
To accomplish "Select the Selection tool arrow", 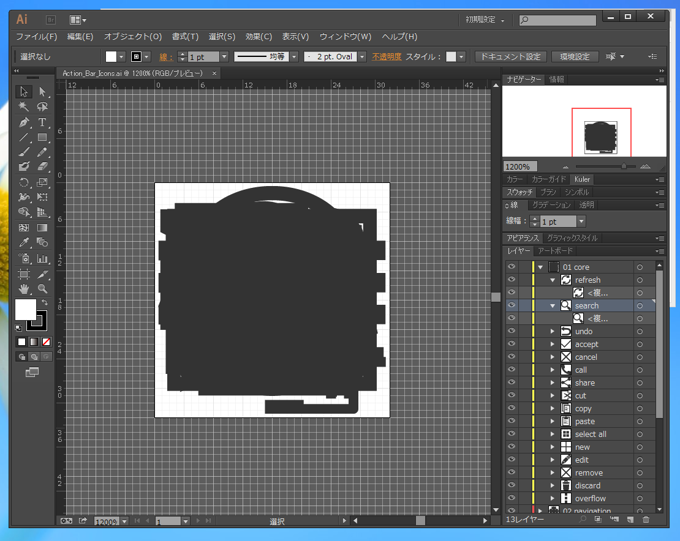I will click(23, 92).
